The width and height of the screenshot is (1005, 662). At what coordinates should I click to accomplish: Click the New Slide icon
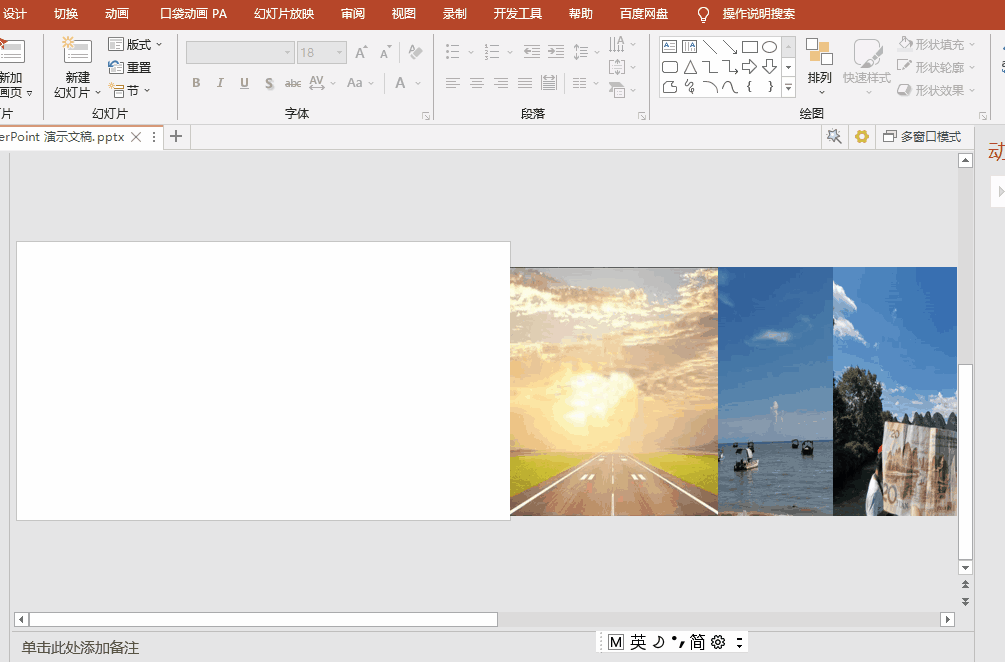tap(77, 51)
